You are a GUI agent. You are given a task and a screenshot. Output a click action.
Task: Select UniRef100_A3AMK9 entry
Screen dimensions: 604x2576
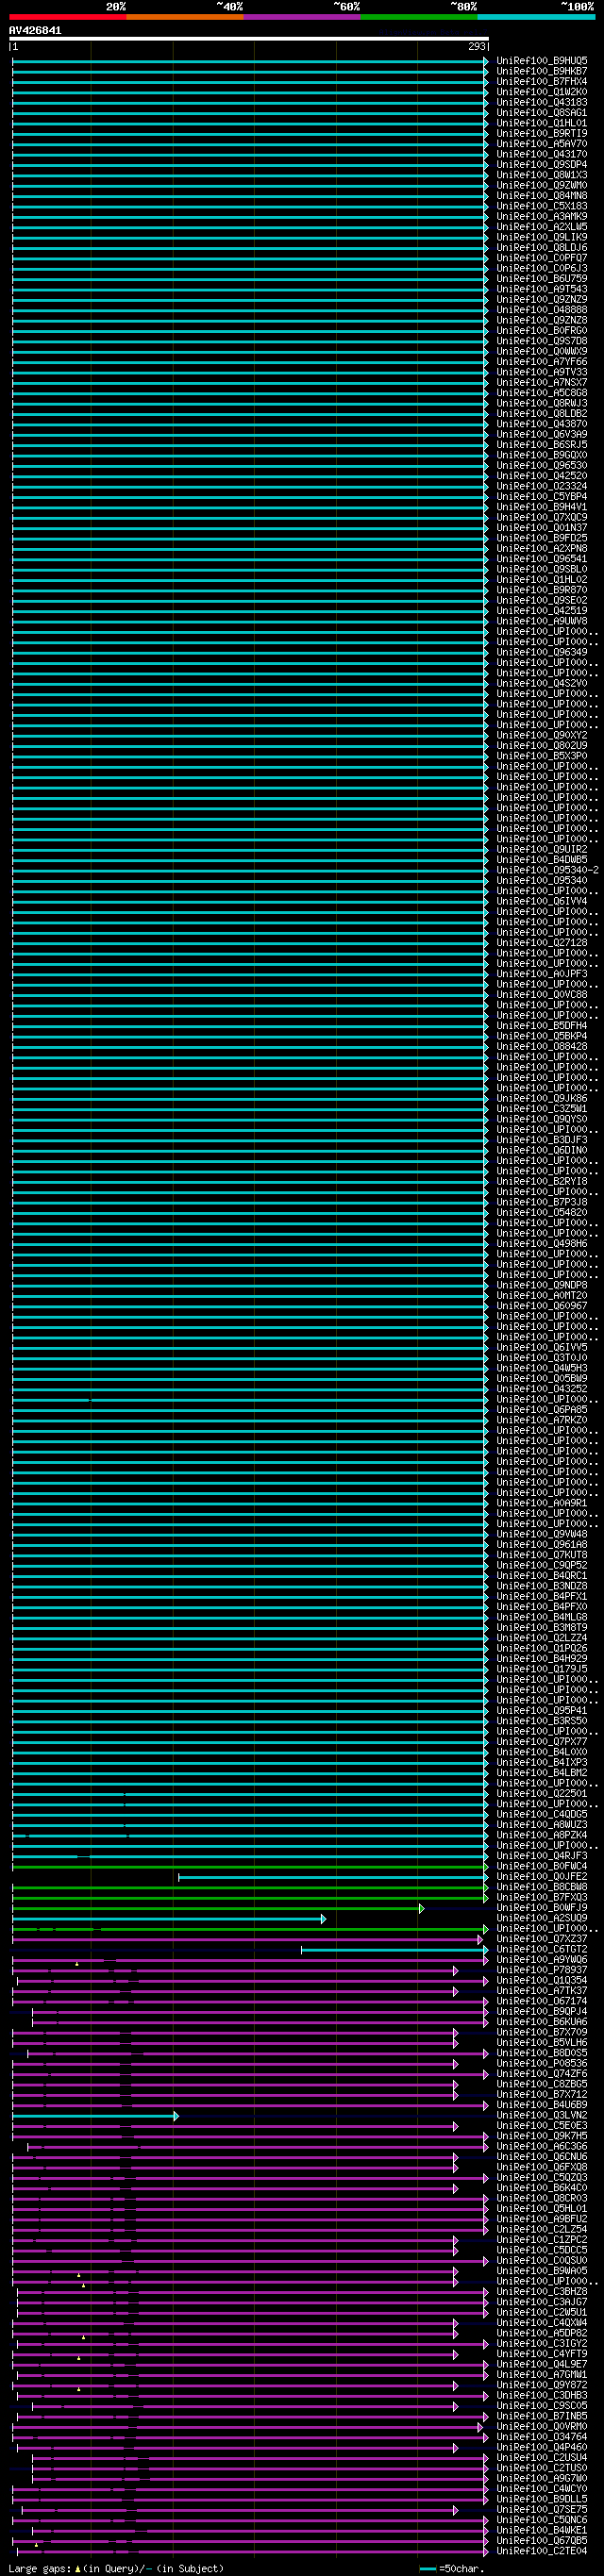pos(542,216)
